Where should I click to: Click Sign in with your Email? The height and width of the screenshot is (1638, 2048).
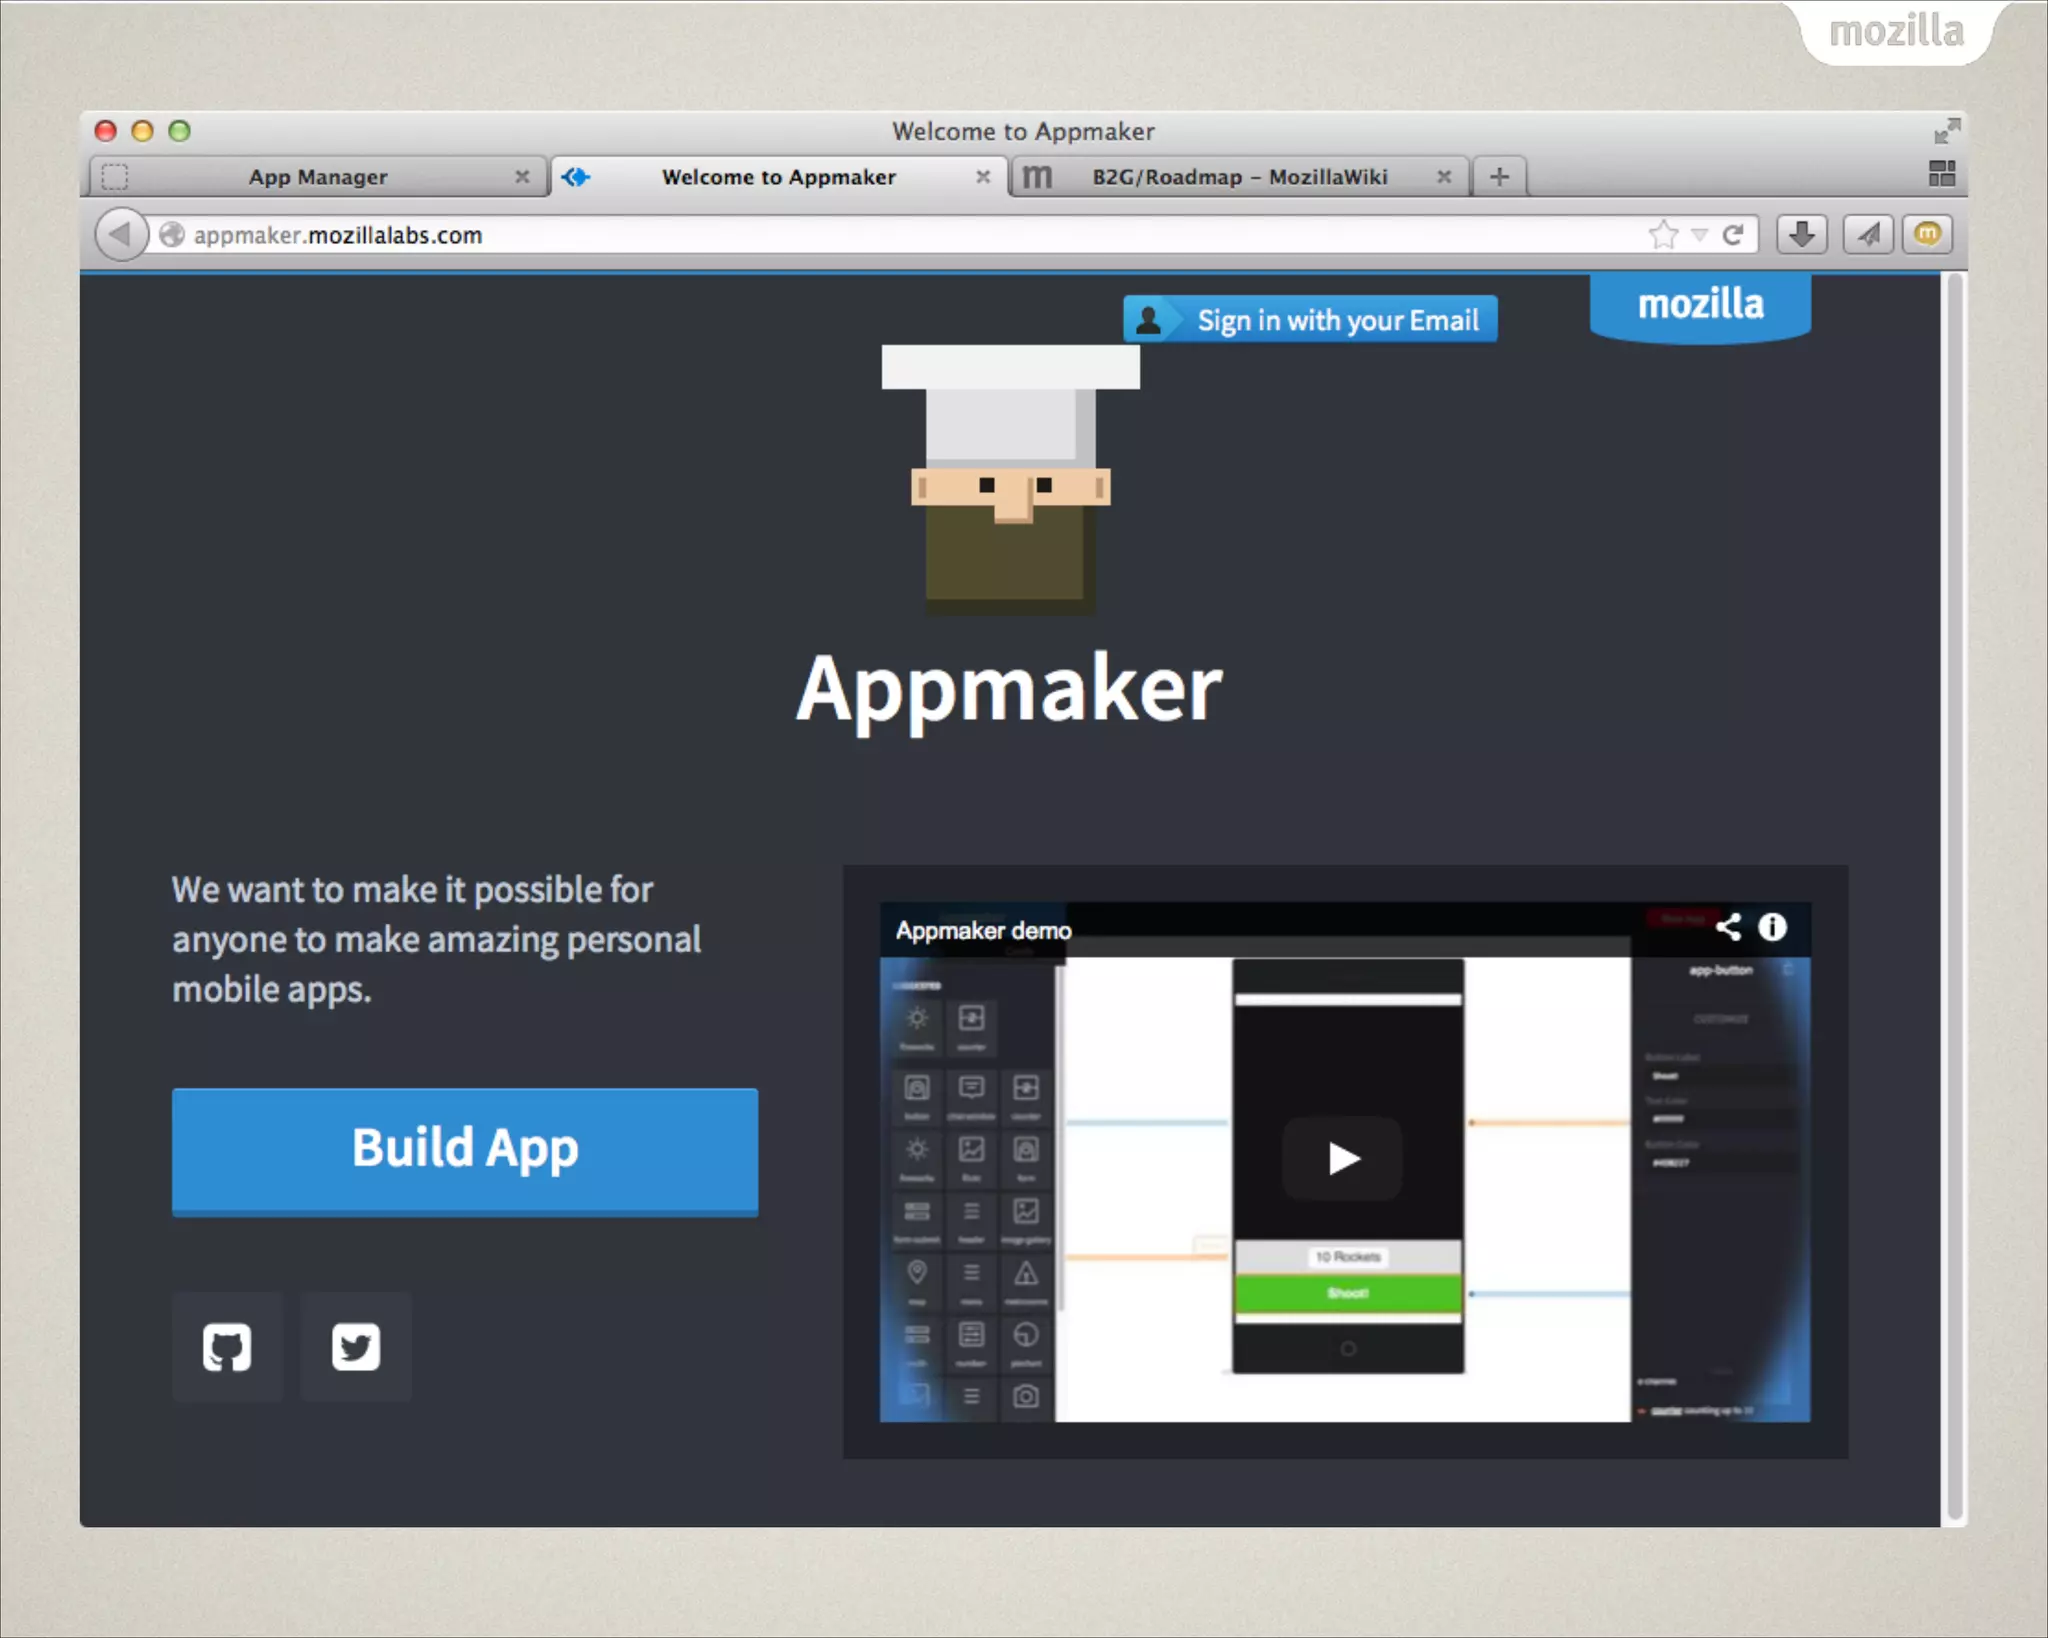pyautogui.click(x=1310, y=320)
